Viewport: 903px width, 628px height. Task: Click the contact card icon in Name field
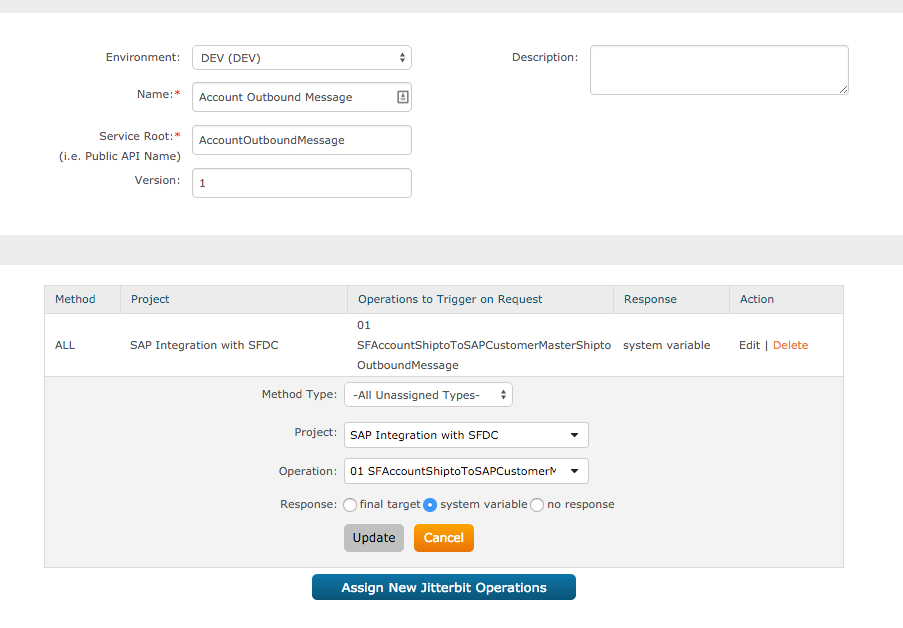tap(402, 97)
